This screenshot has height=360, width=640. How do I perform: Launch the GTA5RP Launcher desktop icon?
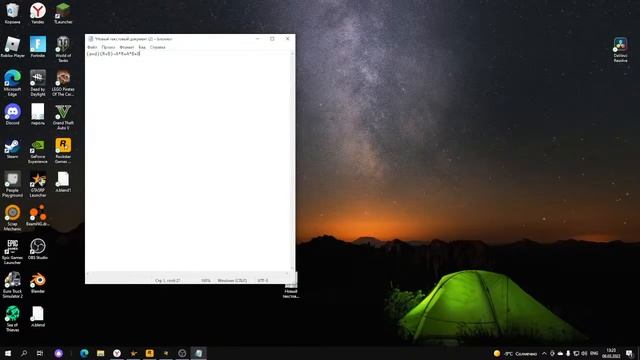click(x=38, y=184)
